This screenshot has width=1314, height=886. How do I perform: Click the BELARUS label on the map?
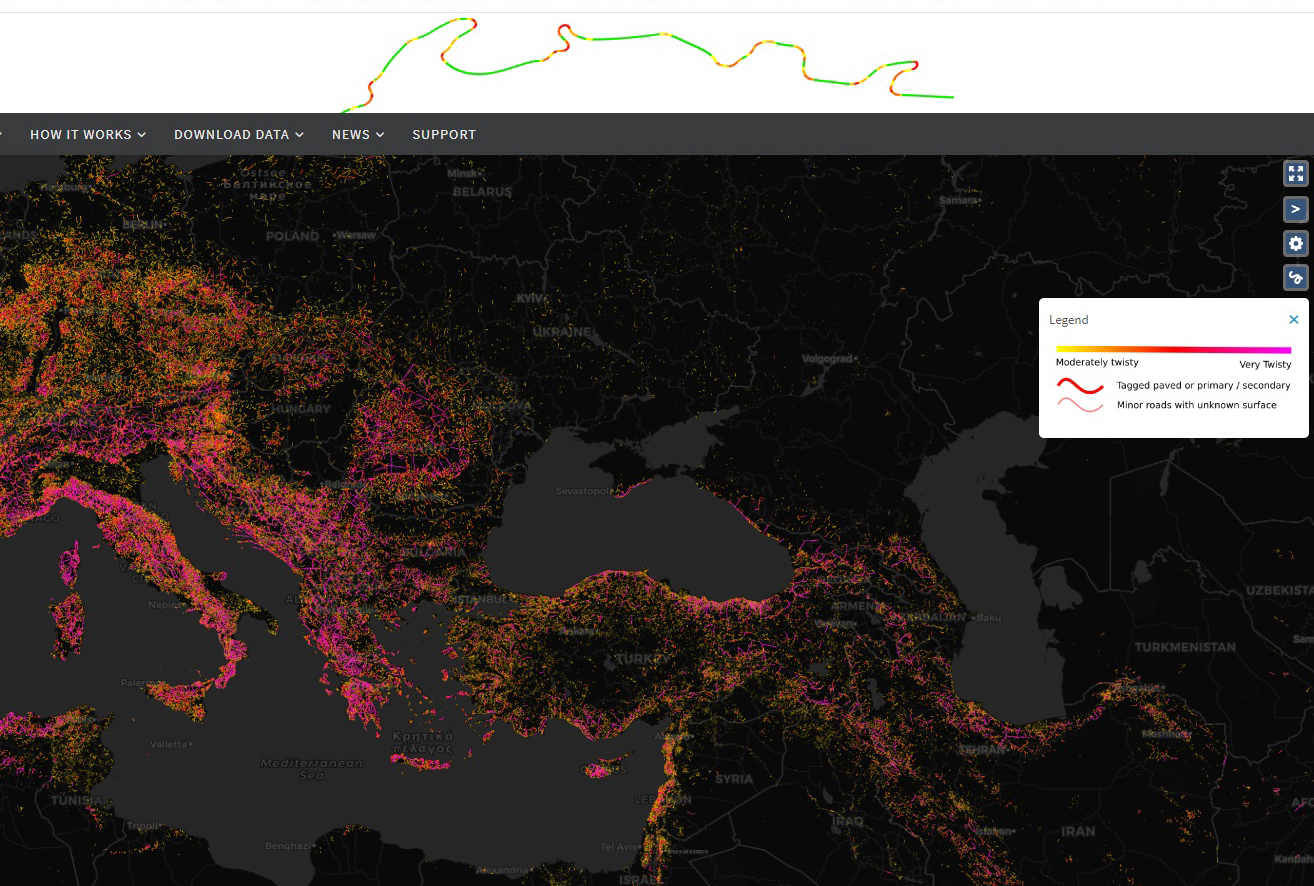(x=482, y=191)
